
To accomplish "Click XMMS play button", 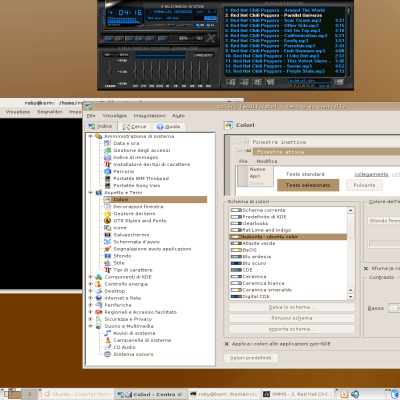I will [119, 38].
